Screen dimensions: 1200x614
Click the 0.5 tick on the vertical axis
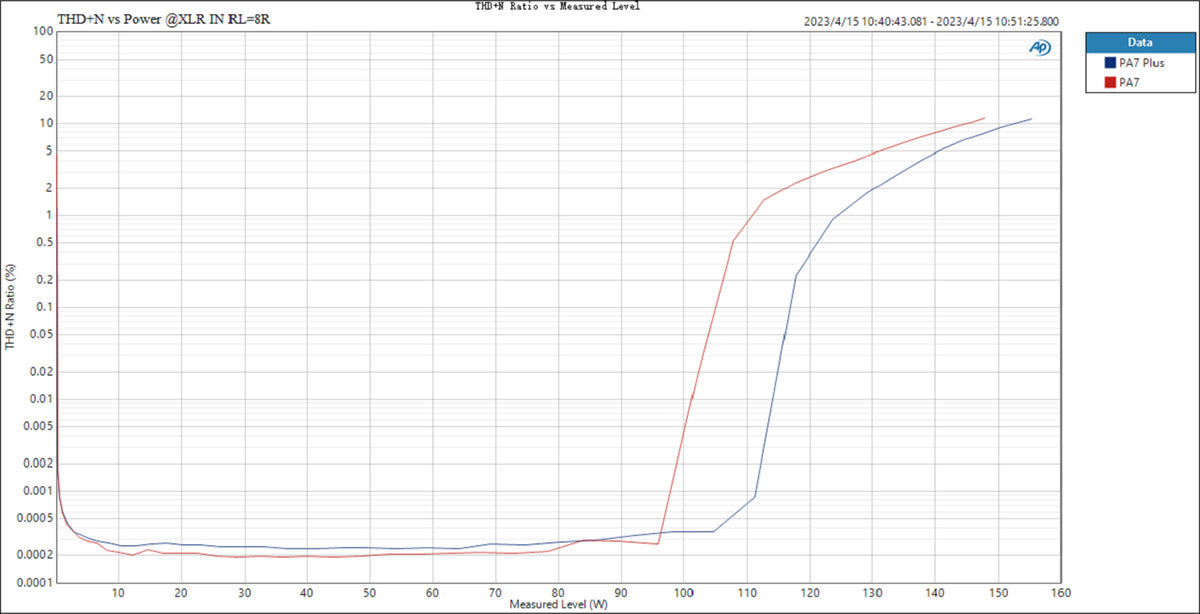point(45,243)
